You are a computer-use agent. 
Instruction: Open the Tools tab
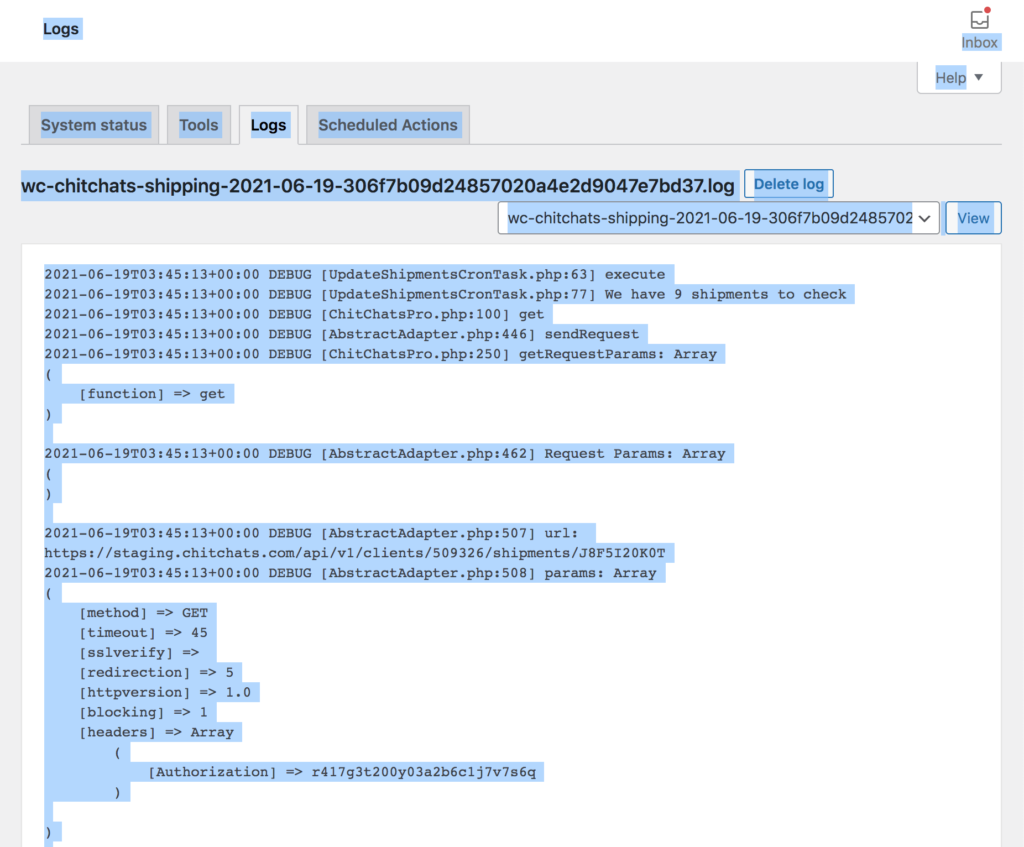point(198,125)
